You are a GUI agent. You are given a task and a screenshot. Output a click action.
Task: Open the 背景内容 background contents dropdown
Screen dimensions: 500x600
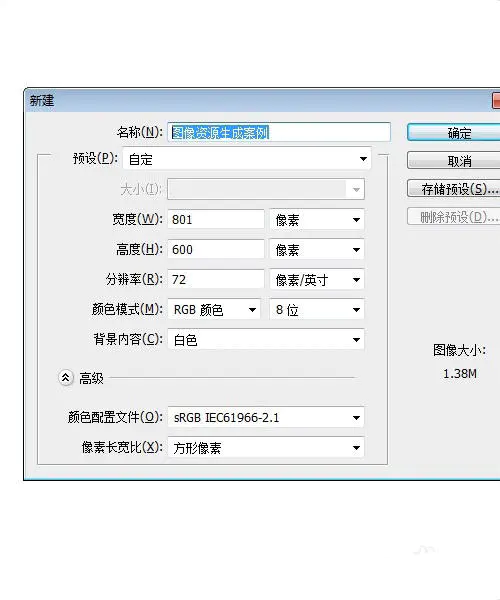point(266,339)
